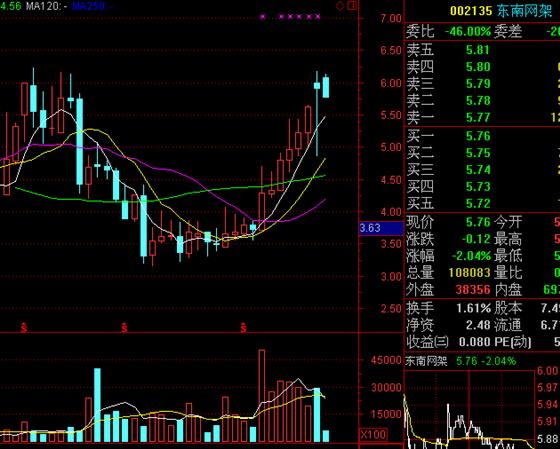The width and height of the screenshot is (560, 449).
Task: Click the latest cyan candlestick
Action: point(326,88)
